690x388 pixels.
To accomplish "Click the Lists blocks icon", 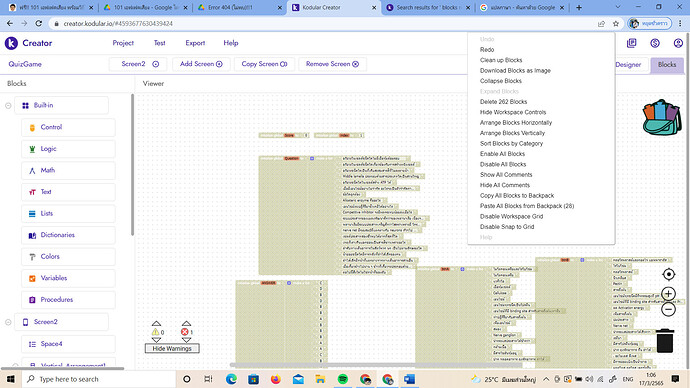I will coord(32,213).
